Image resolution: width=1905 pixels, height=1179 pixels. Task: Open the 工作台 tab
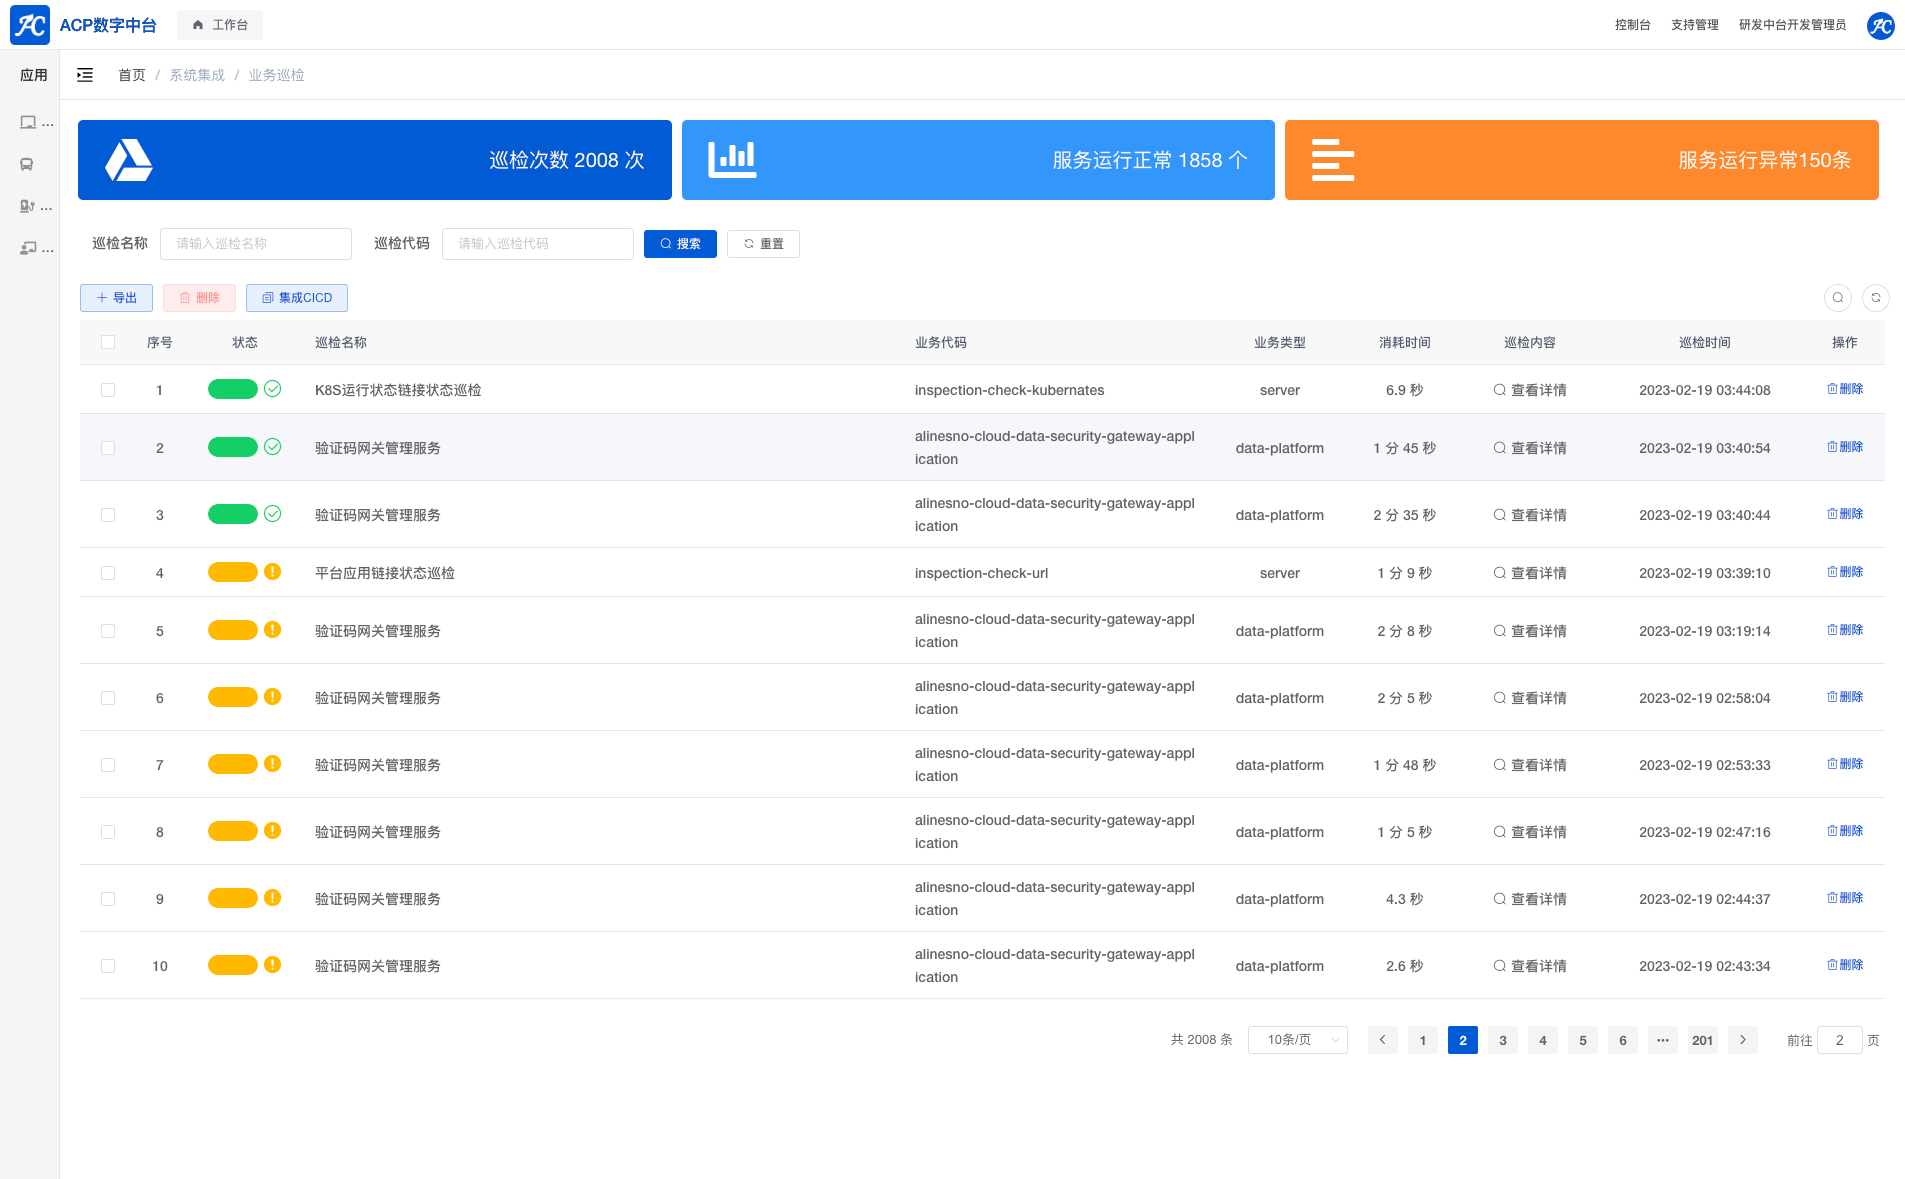pos(220,25)
